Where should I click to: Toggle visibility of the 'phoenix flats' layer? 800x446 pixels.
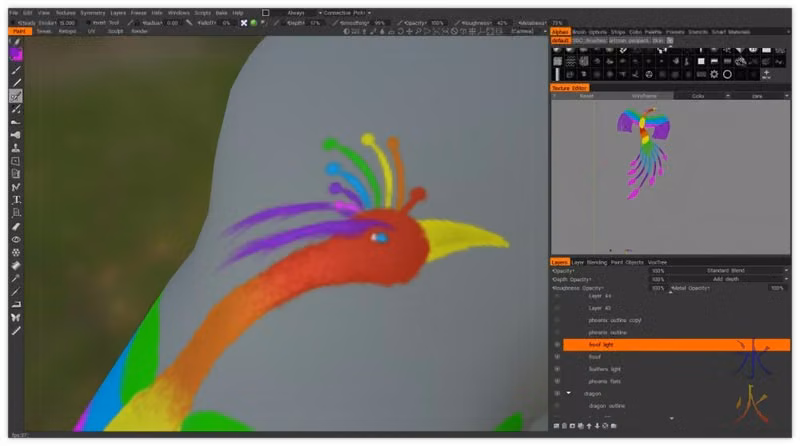tap(557, 382)
